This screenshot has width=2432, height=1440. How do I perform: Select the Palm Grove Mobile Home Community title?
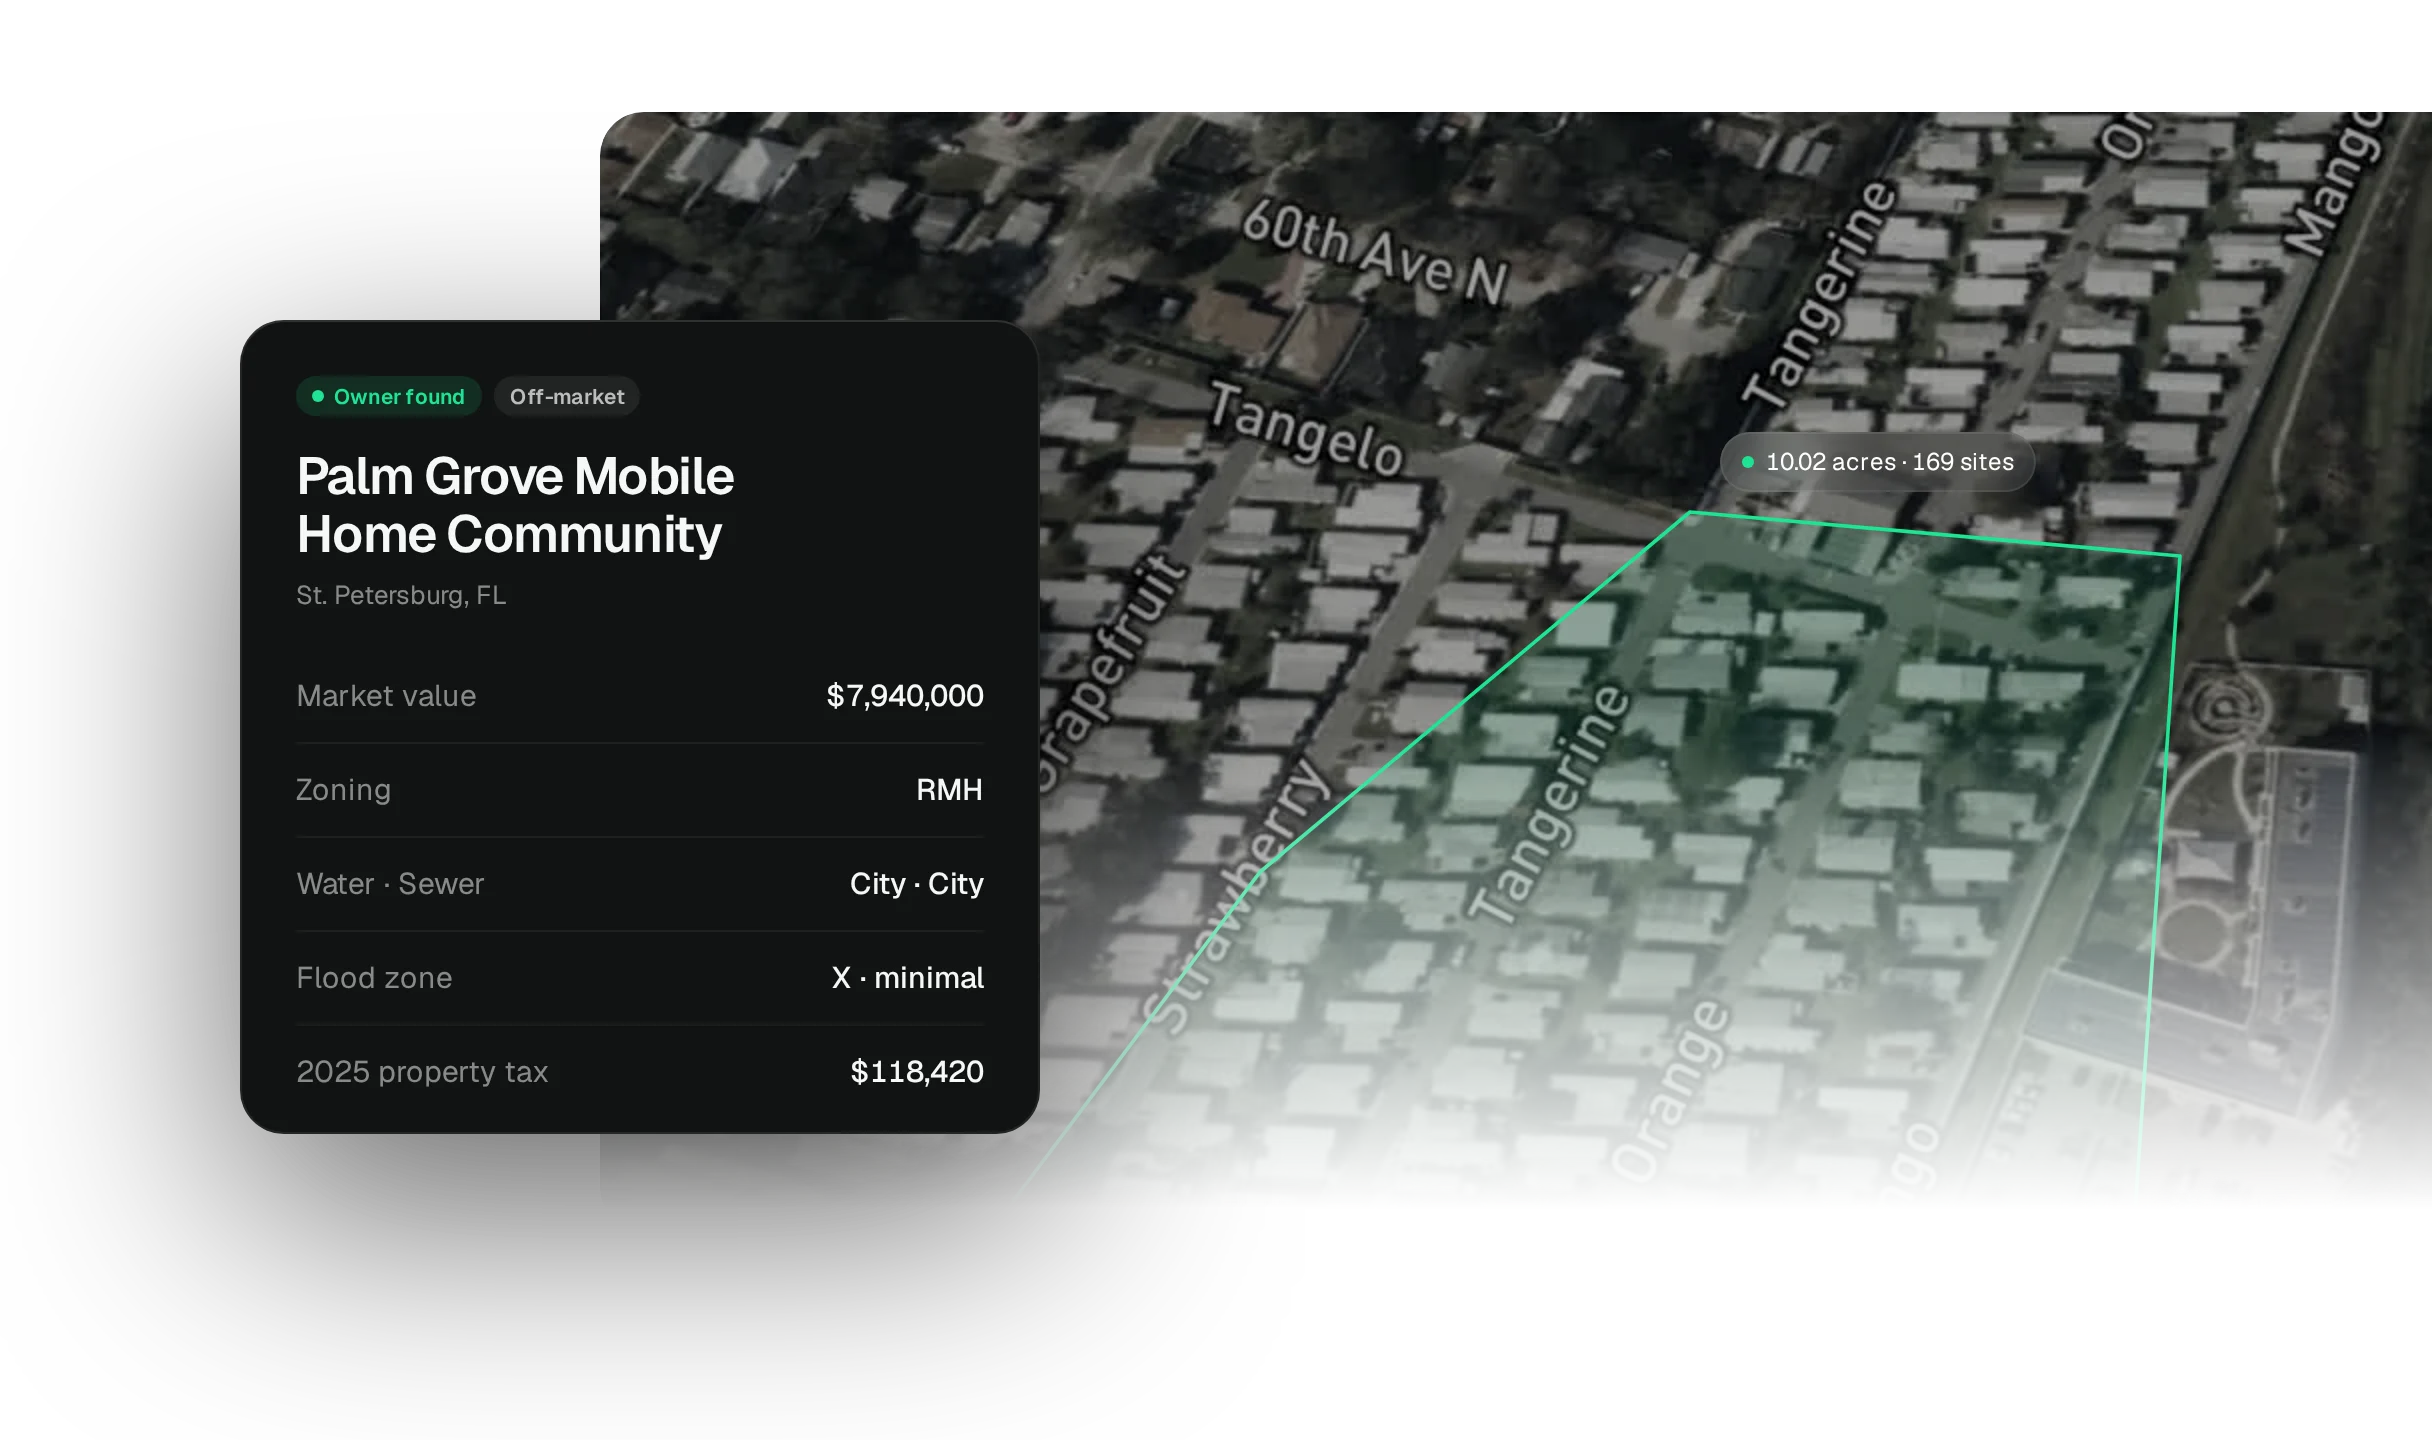point(515,505)
